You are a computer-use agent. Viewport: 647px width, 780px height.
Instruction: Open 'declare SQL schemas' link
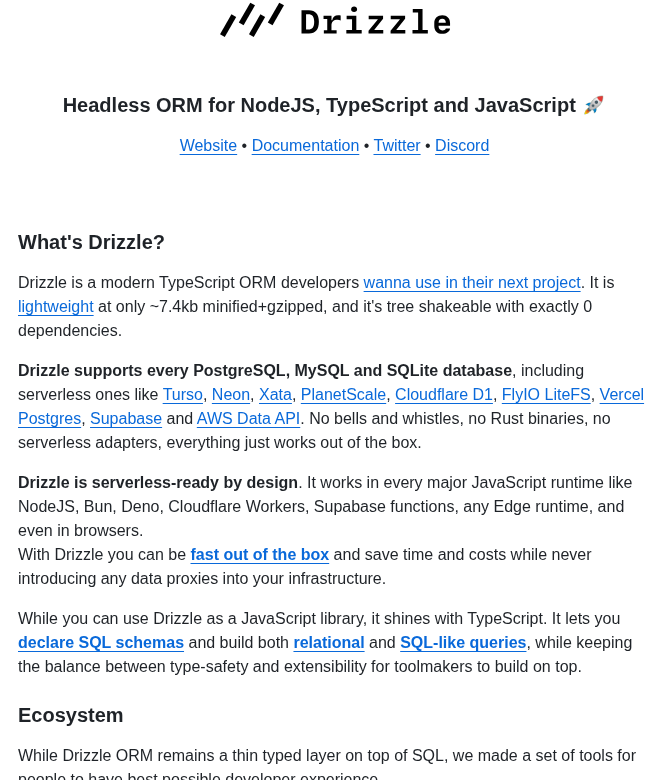[101, 643]
